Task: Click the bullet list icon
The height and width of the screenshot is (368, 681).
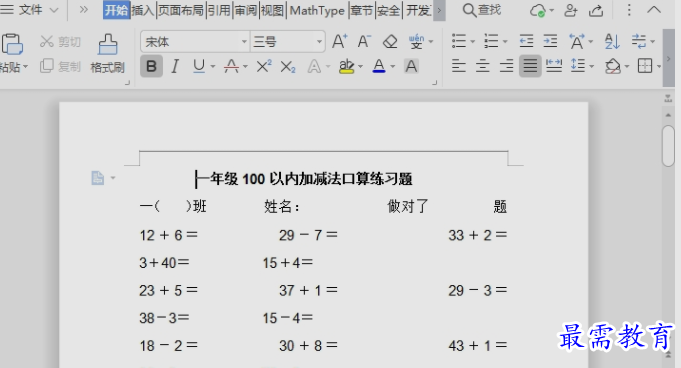Action: [x=459, y=41]
